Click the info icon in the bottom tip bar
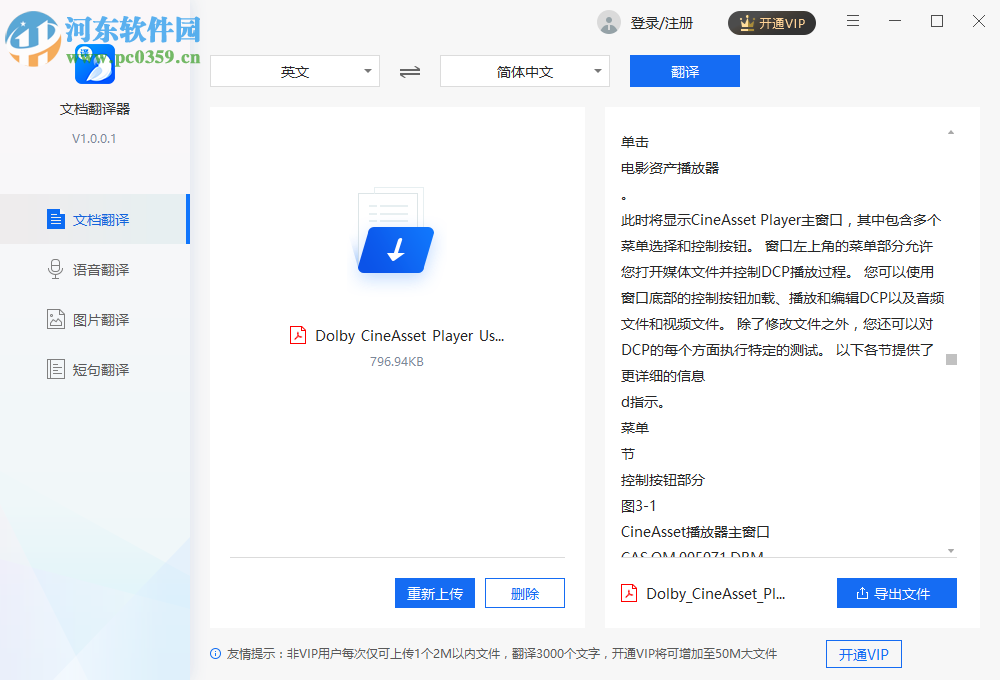The width and height of the screenshot is (1000, 680). (214, 654)
